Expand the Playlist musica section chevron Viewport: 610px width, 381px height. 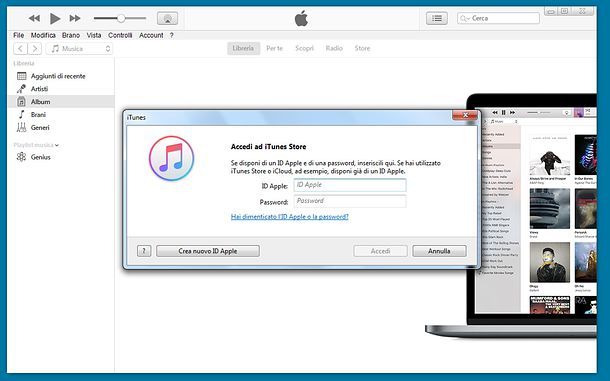(x=57, y=145)
